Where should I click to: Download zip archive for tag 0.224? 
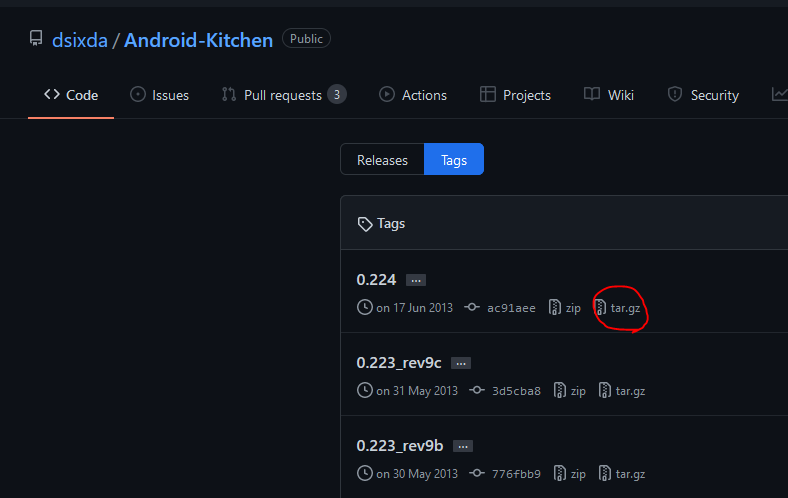pos(564,308)
